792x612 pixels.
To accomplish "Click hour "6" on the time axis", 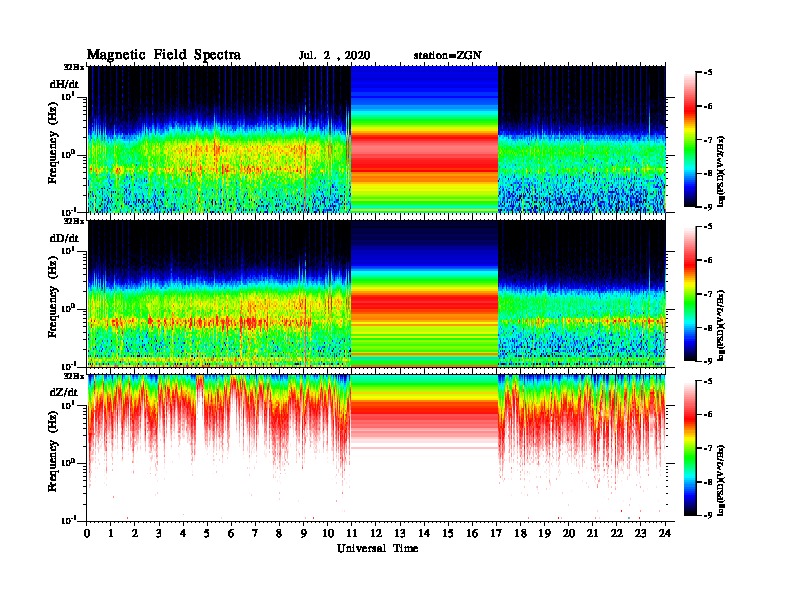I will [x=231, y=533].
